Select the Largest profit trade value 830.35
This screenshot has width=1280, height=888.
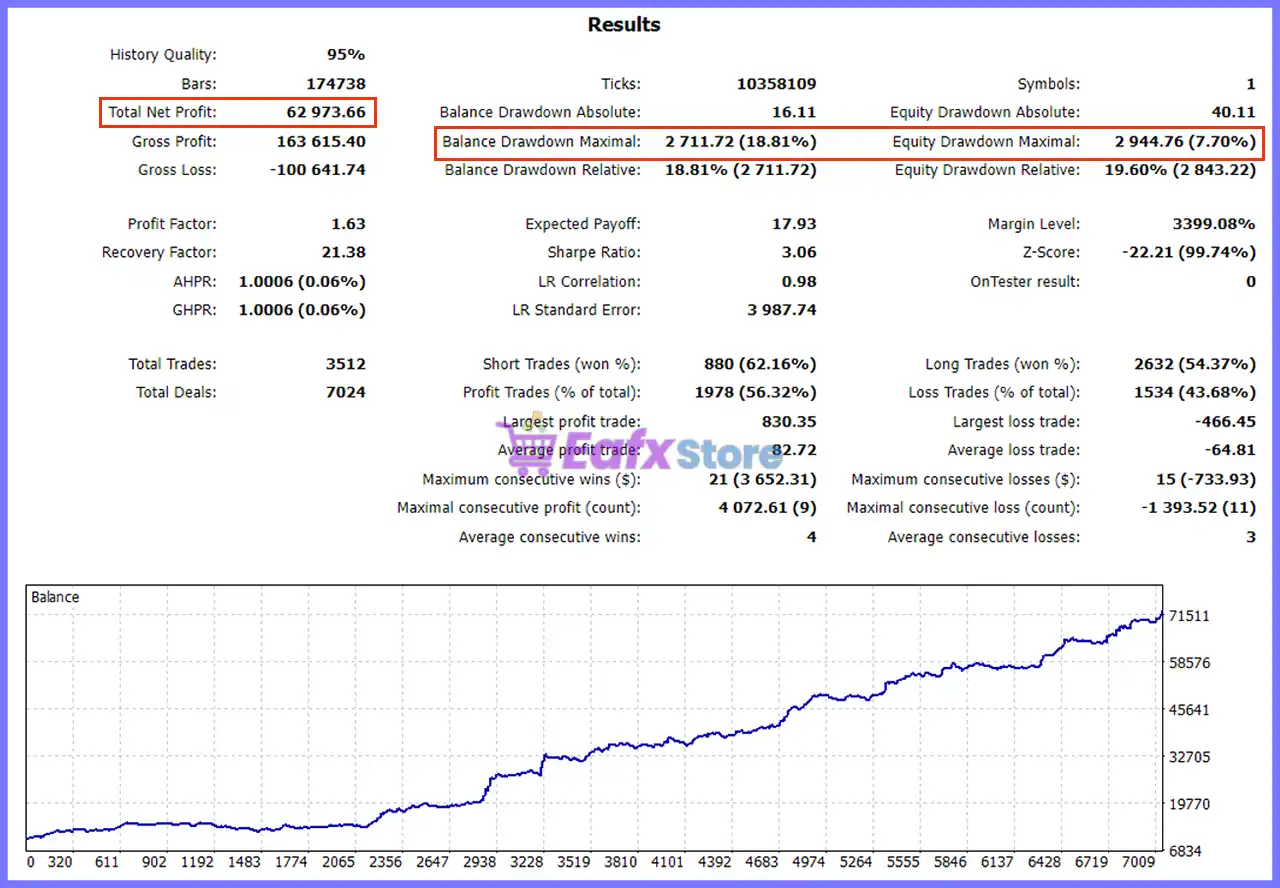[x=790, y=421]
